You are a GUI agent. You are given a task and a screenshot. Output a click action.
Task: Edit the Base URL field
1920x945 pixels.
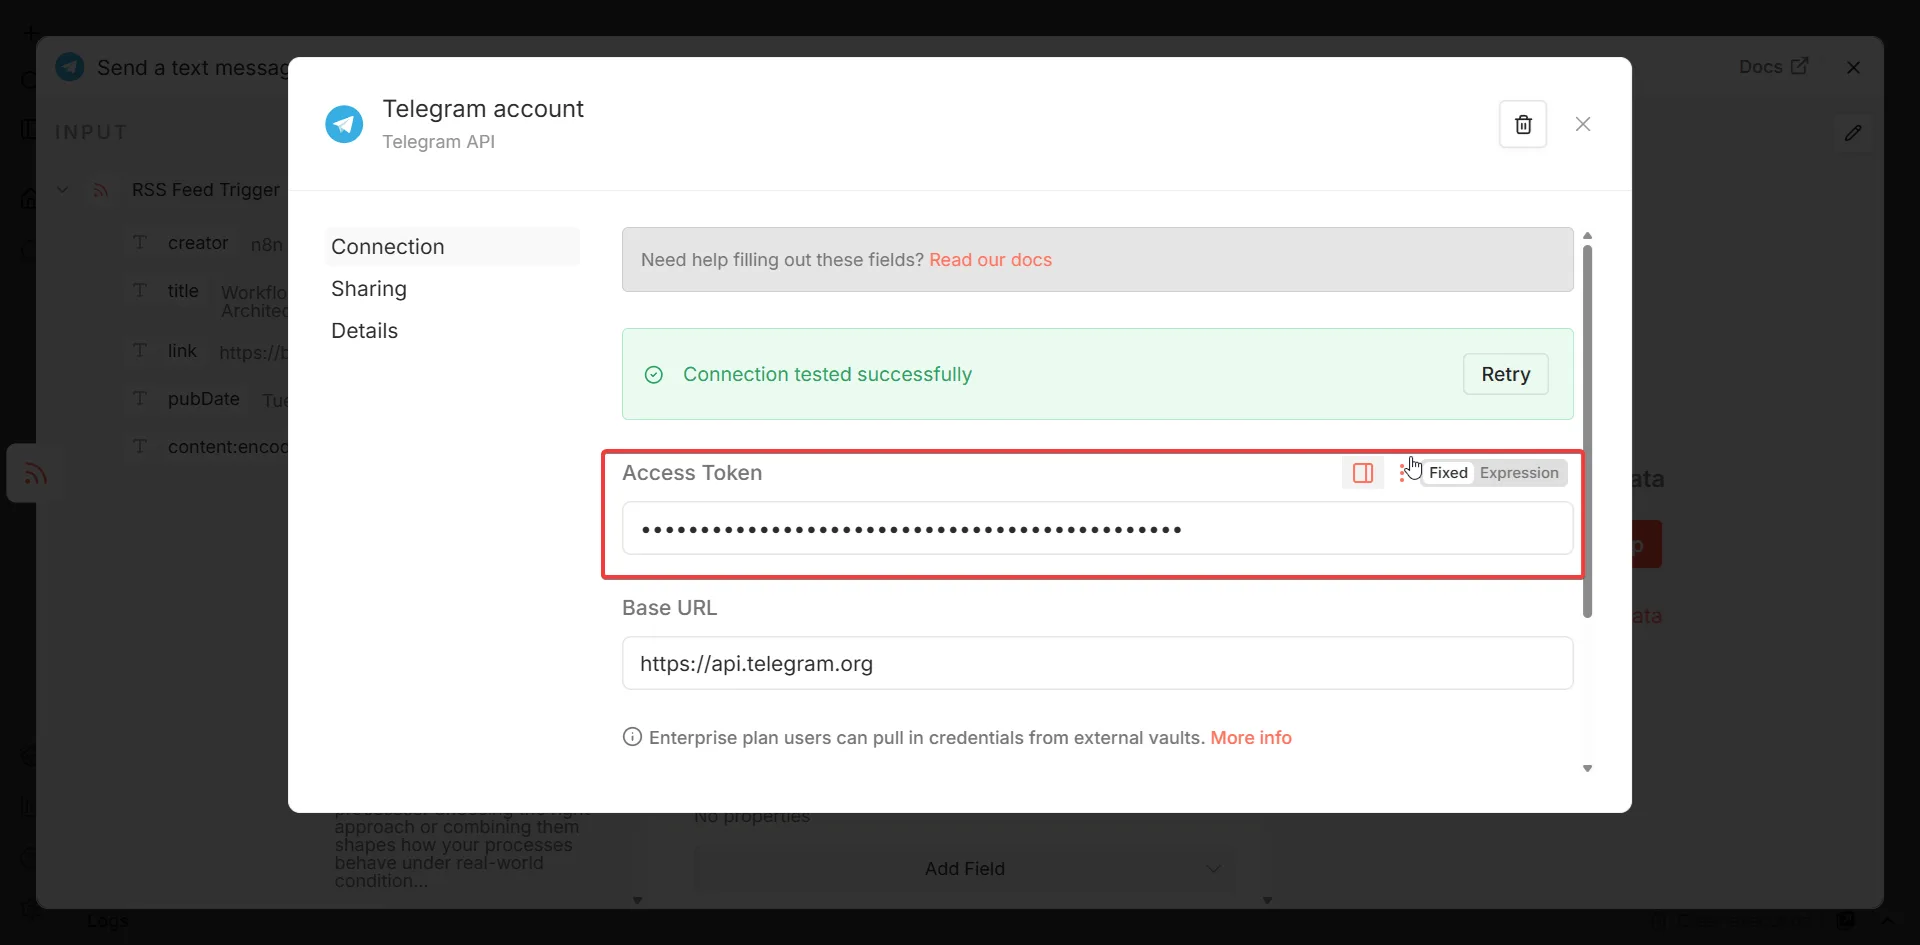click(1097, 663)
